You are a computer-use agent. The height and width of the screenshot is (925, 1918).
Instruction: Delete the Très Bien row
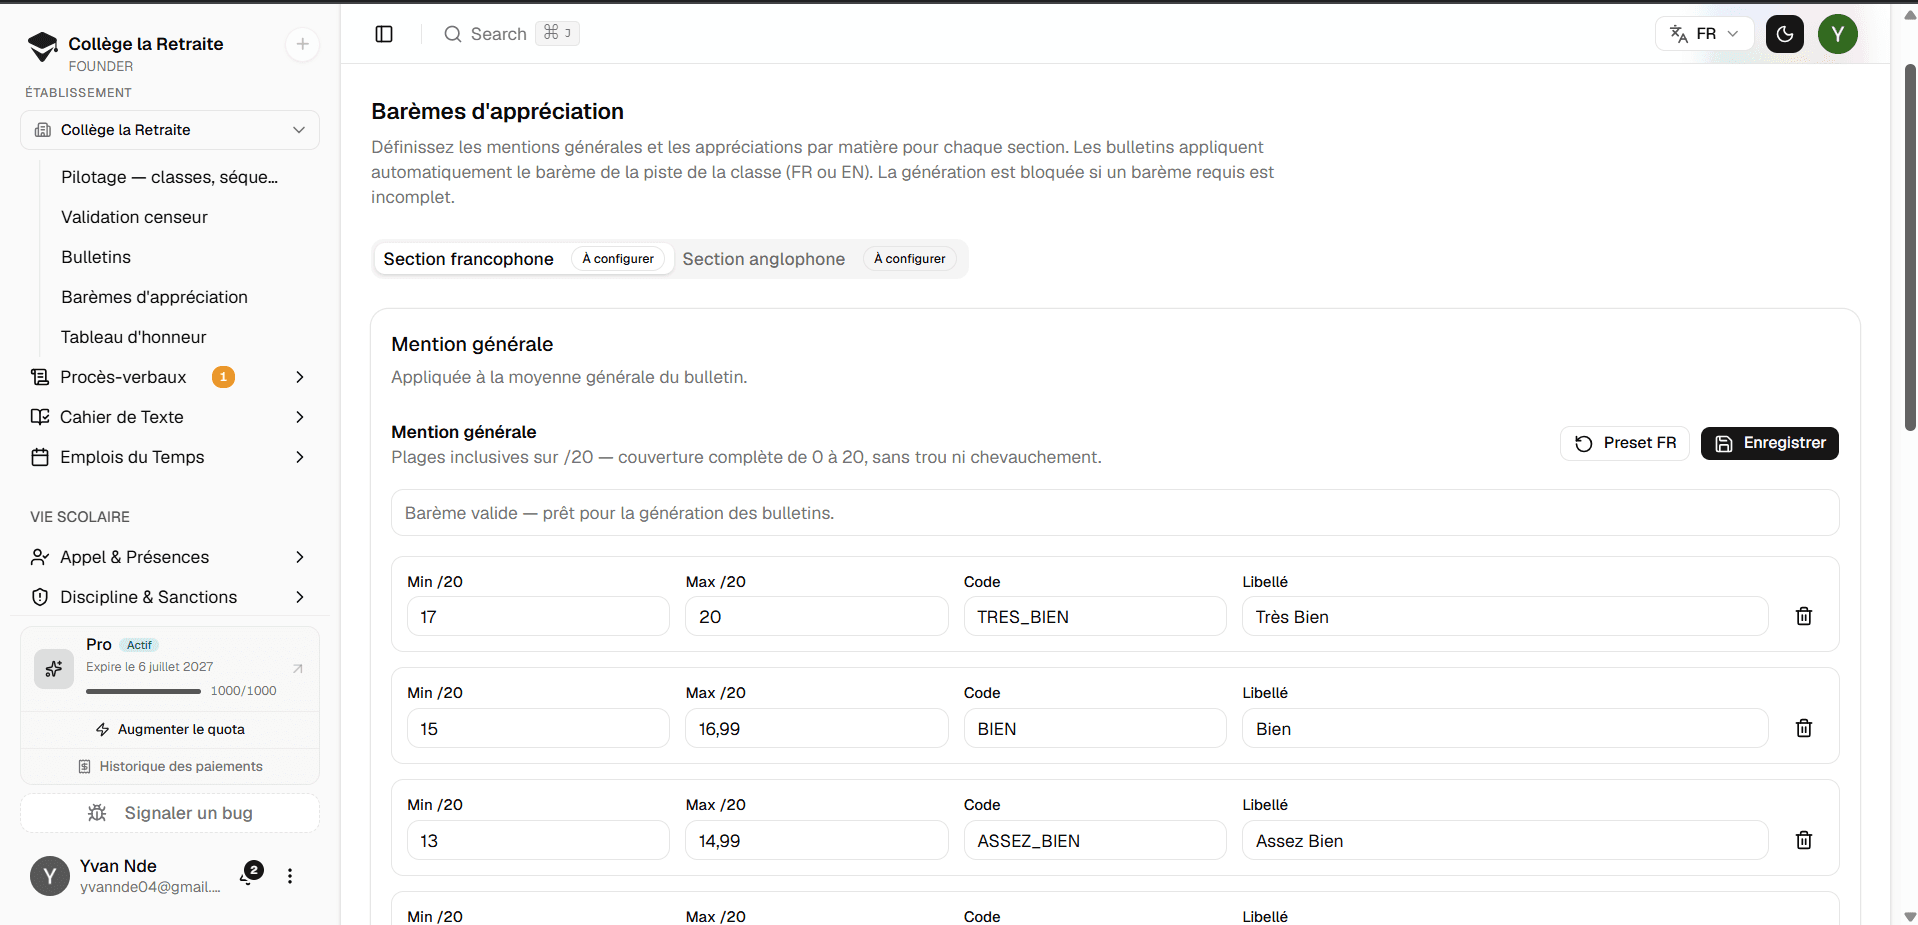(1804, 616)
